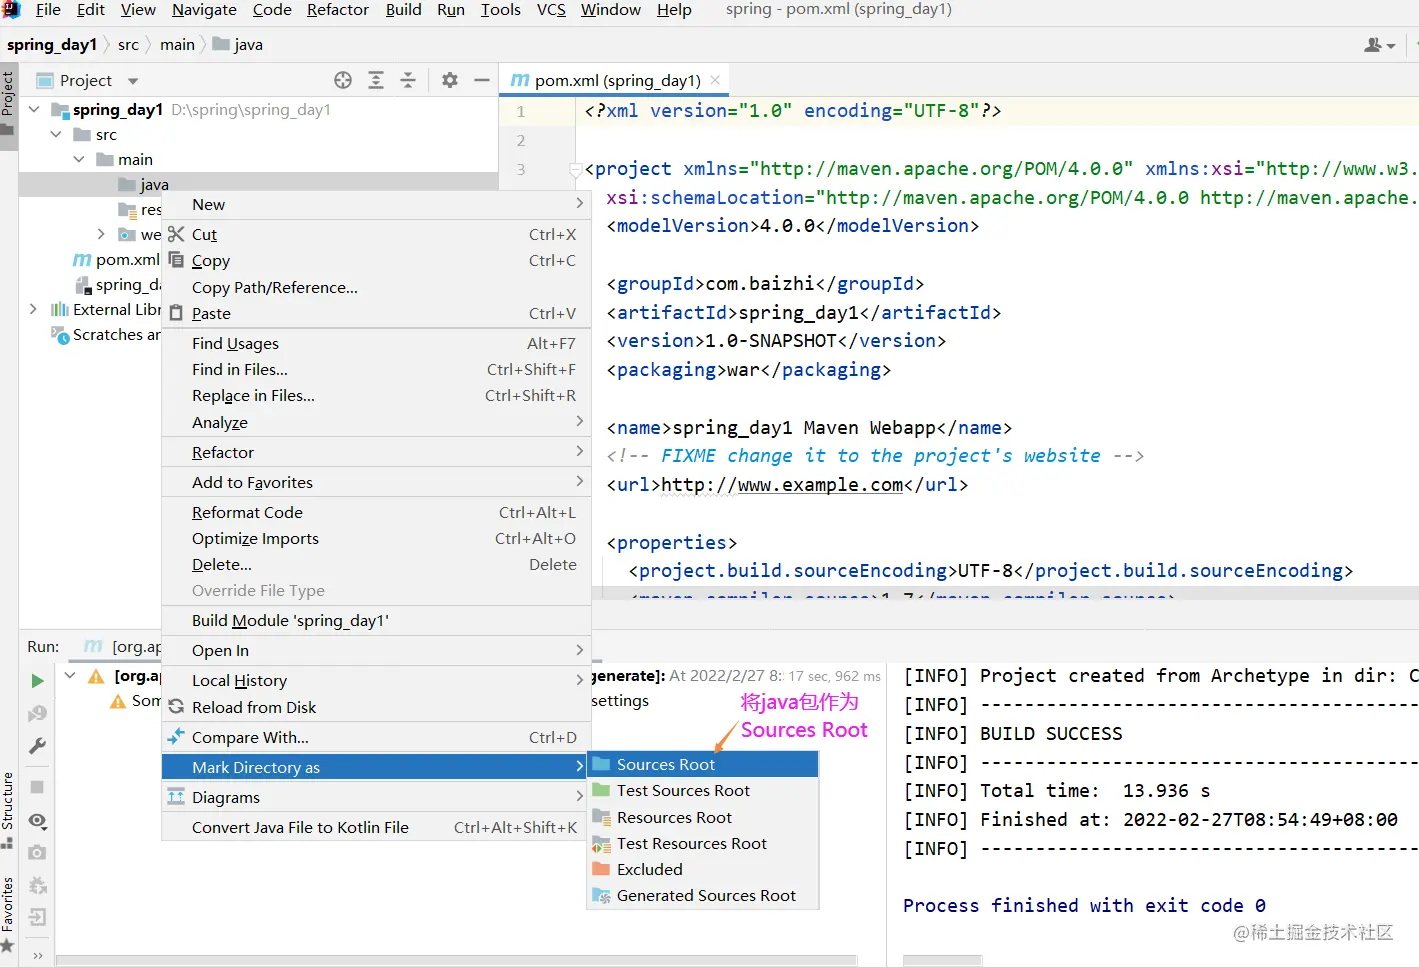This screenshot has height=968, width=1419.
Task: Choose Find Usages
Action: coord(376,343)
